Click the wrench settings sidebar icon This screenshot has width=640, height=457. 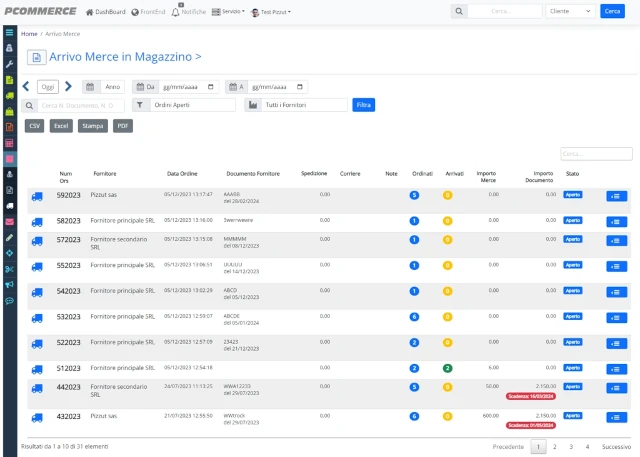[9, 64]
